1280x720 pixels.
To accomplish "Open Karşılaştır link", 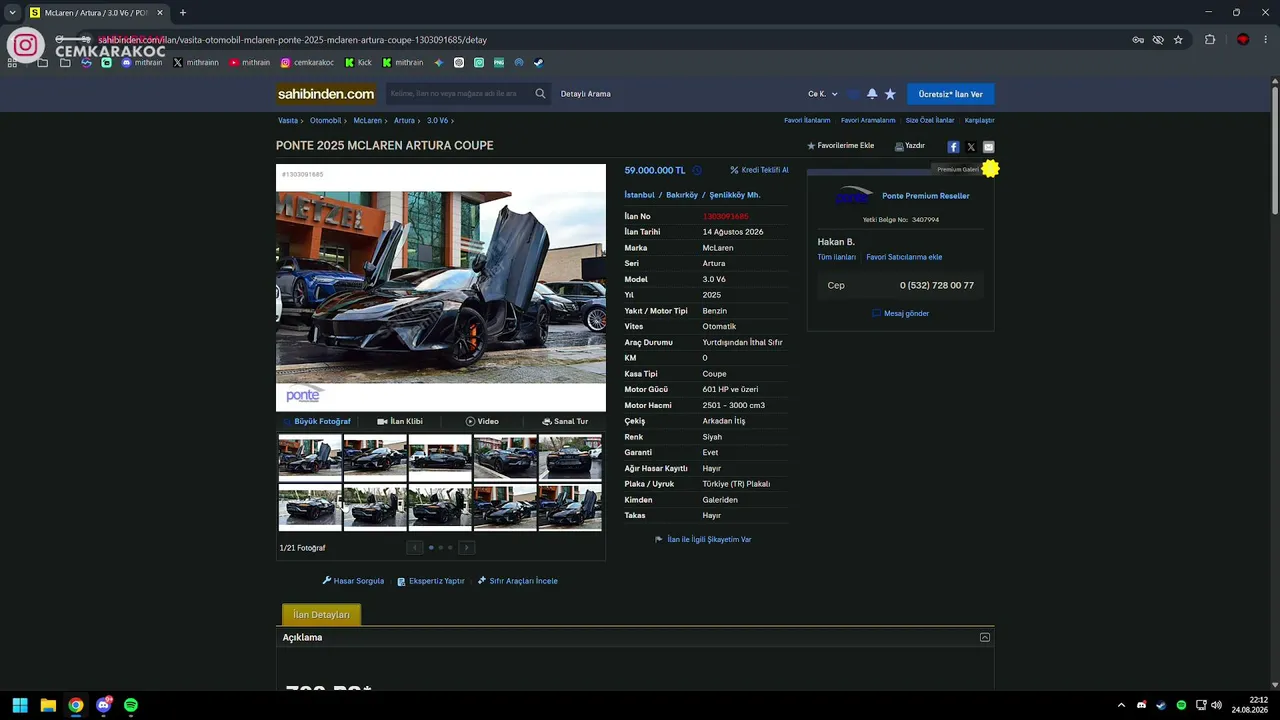I will pos(980,120).
